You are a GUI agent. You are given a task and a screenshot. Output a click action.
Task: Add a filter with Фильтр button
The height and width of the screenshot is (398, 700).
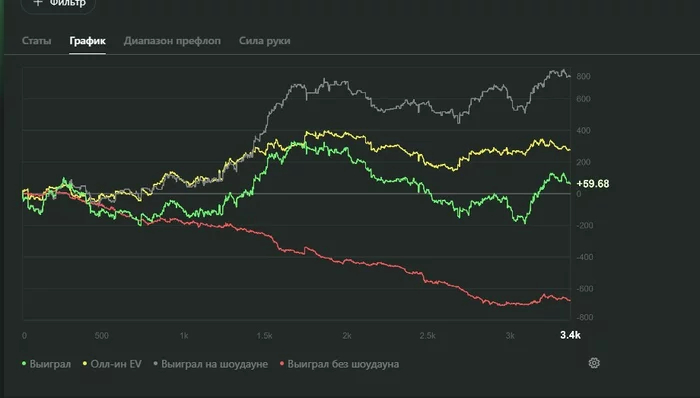click(58, 4)
